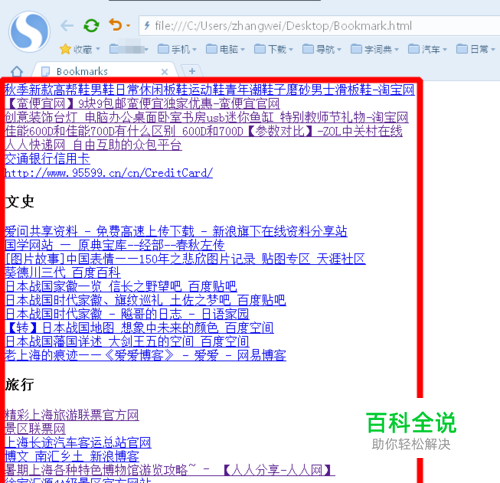Open the 汽车 bookmark folder
Screen dimensions: 500x483
[x=427, y=49]
